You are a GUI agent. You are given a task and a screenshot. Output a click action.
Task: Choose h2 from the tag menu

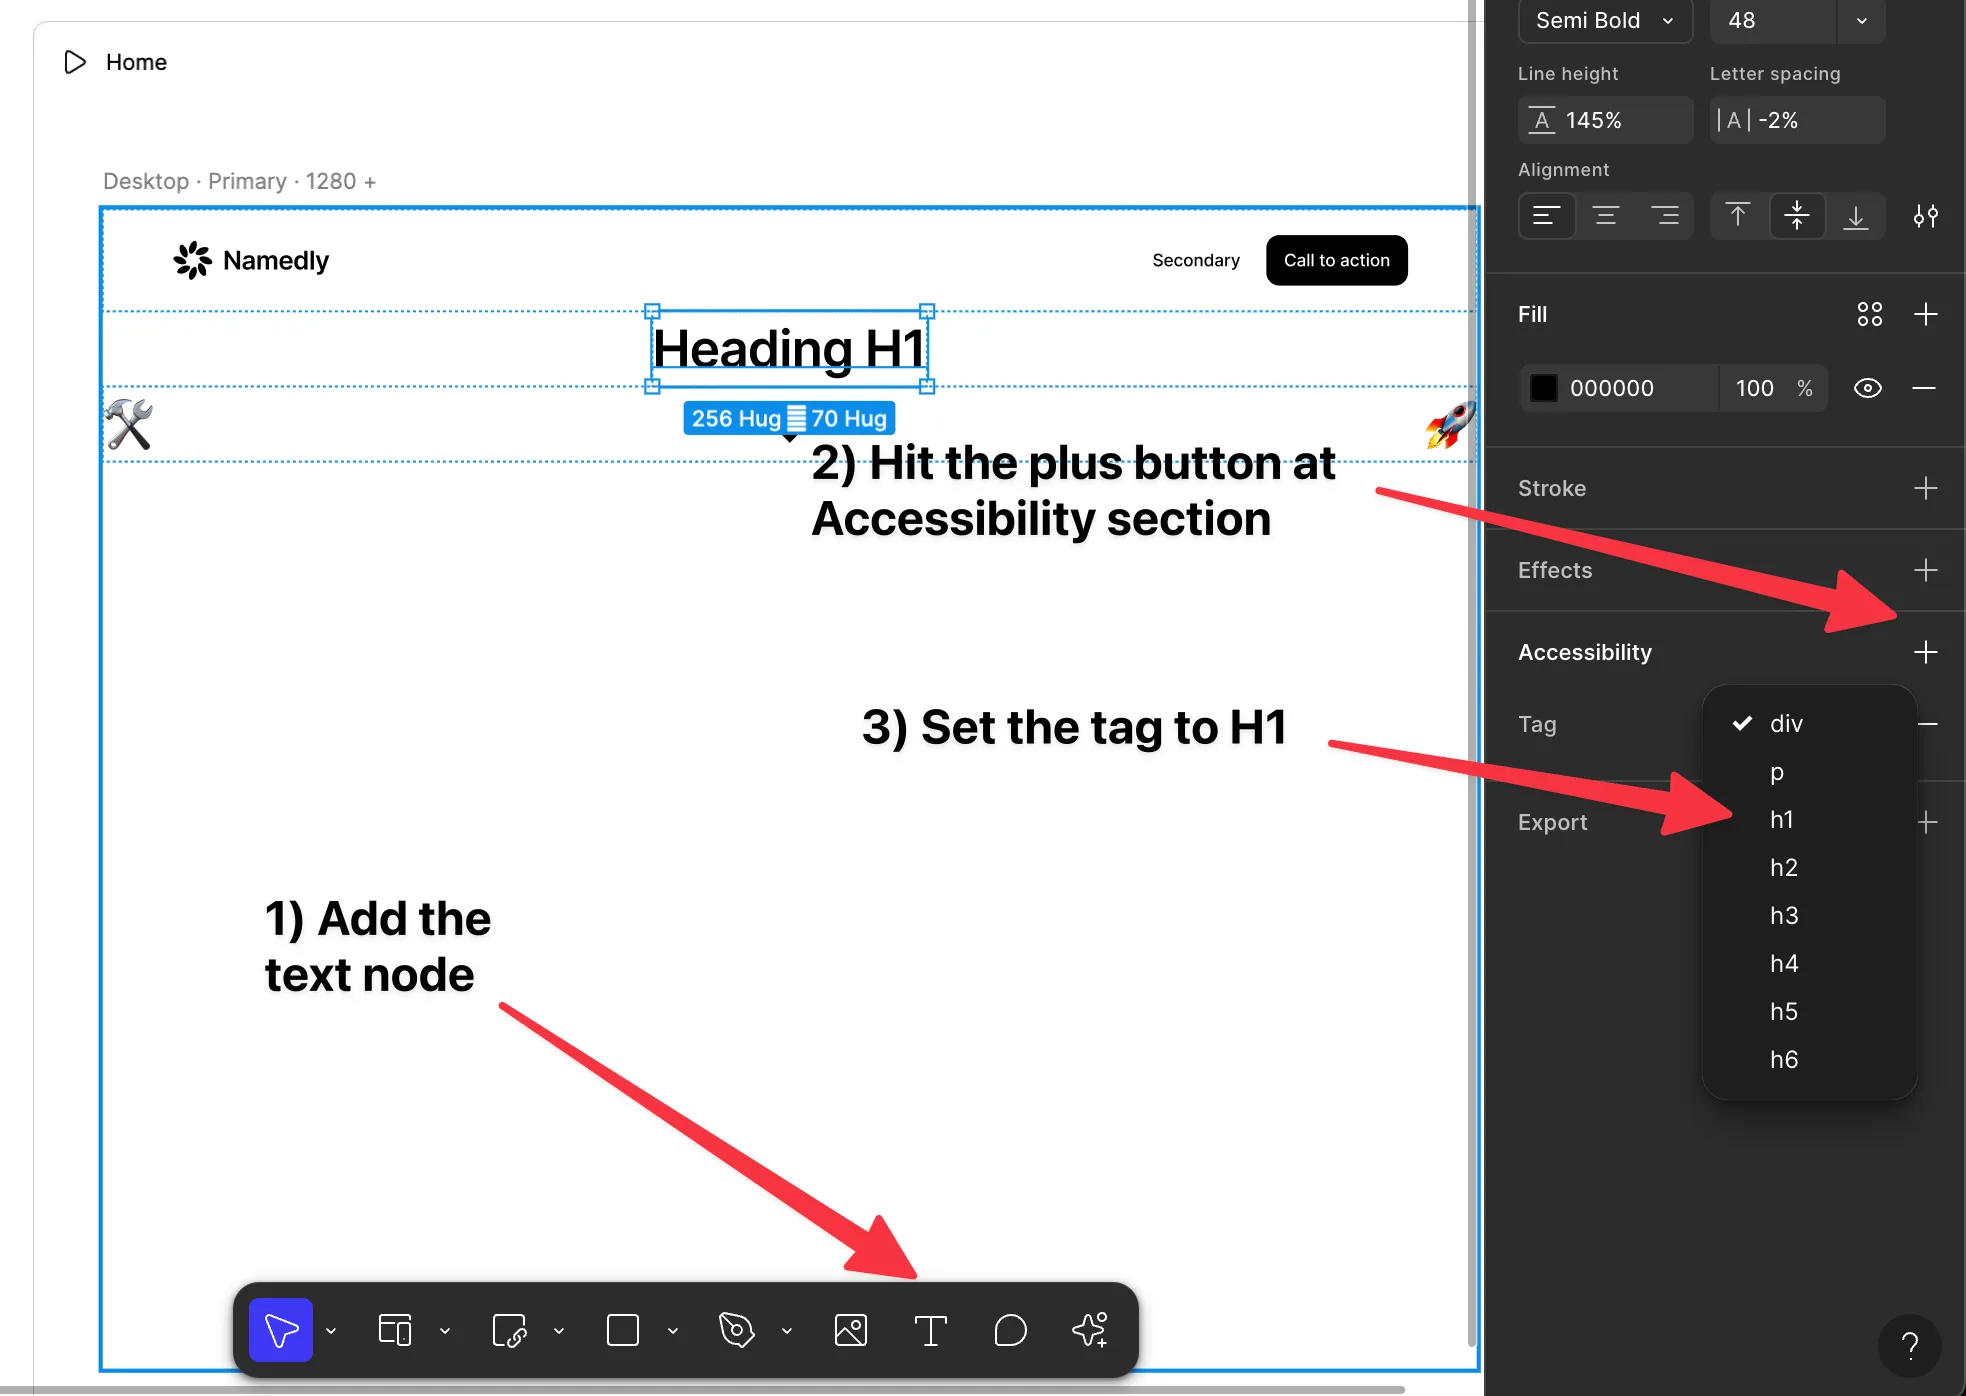point(1809,868)
